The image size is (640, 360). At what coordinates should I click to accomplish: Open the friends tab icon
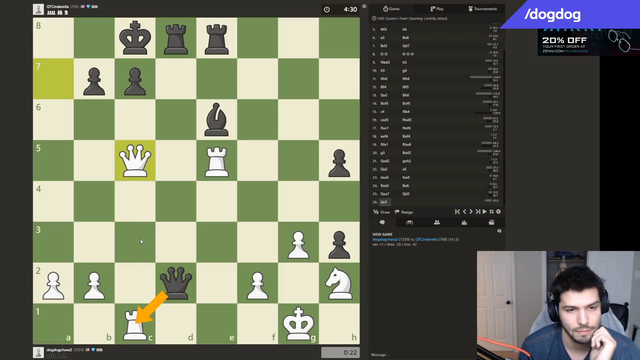[x=437, y=222]
